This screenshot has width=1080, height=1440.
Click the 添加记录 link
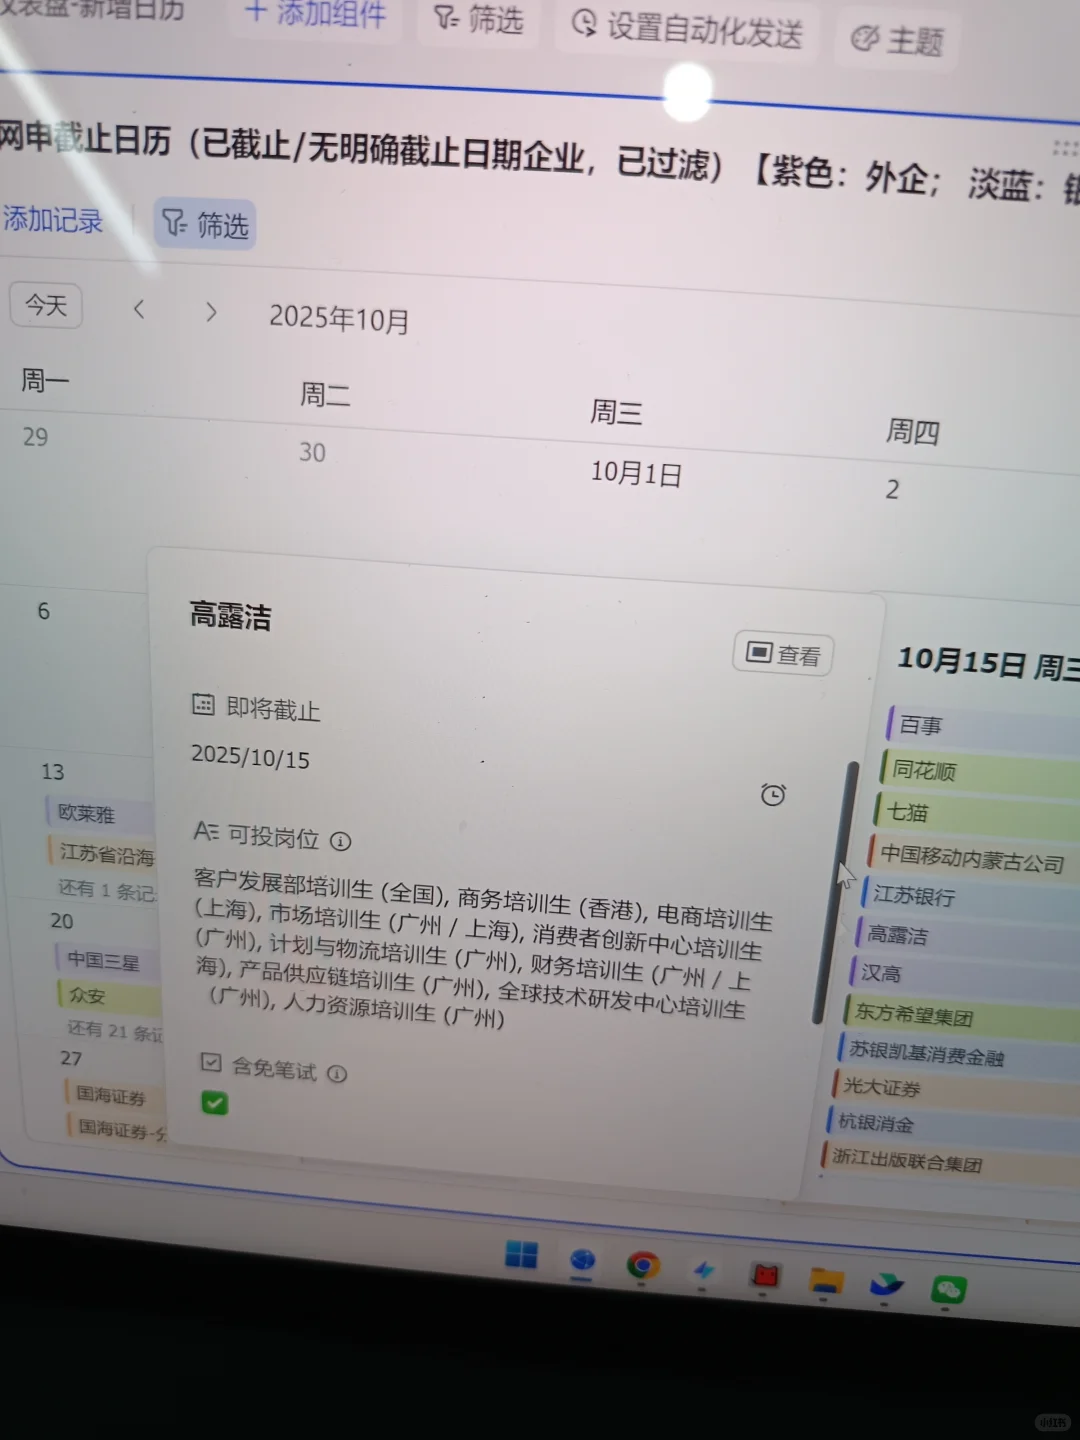[52, 219]
